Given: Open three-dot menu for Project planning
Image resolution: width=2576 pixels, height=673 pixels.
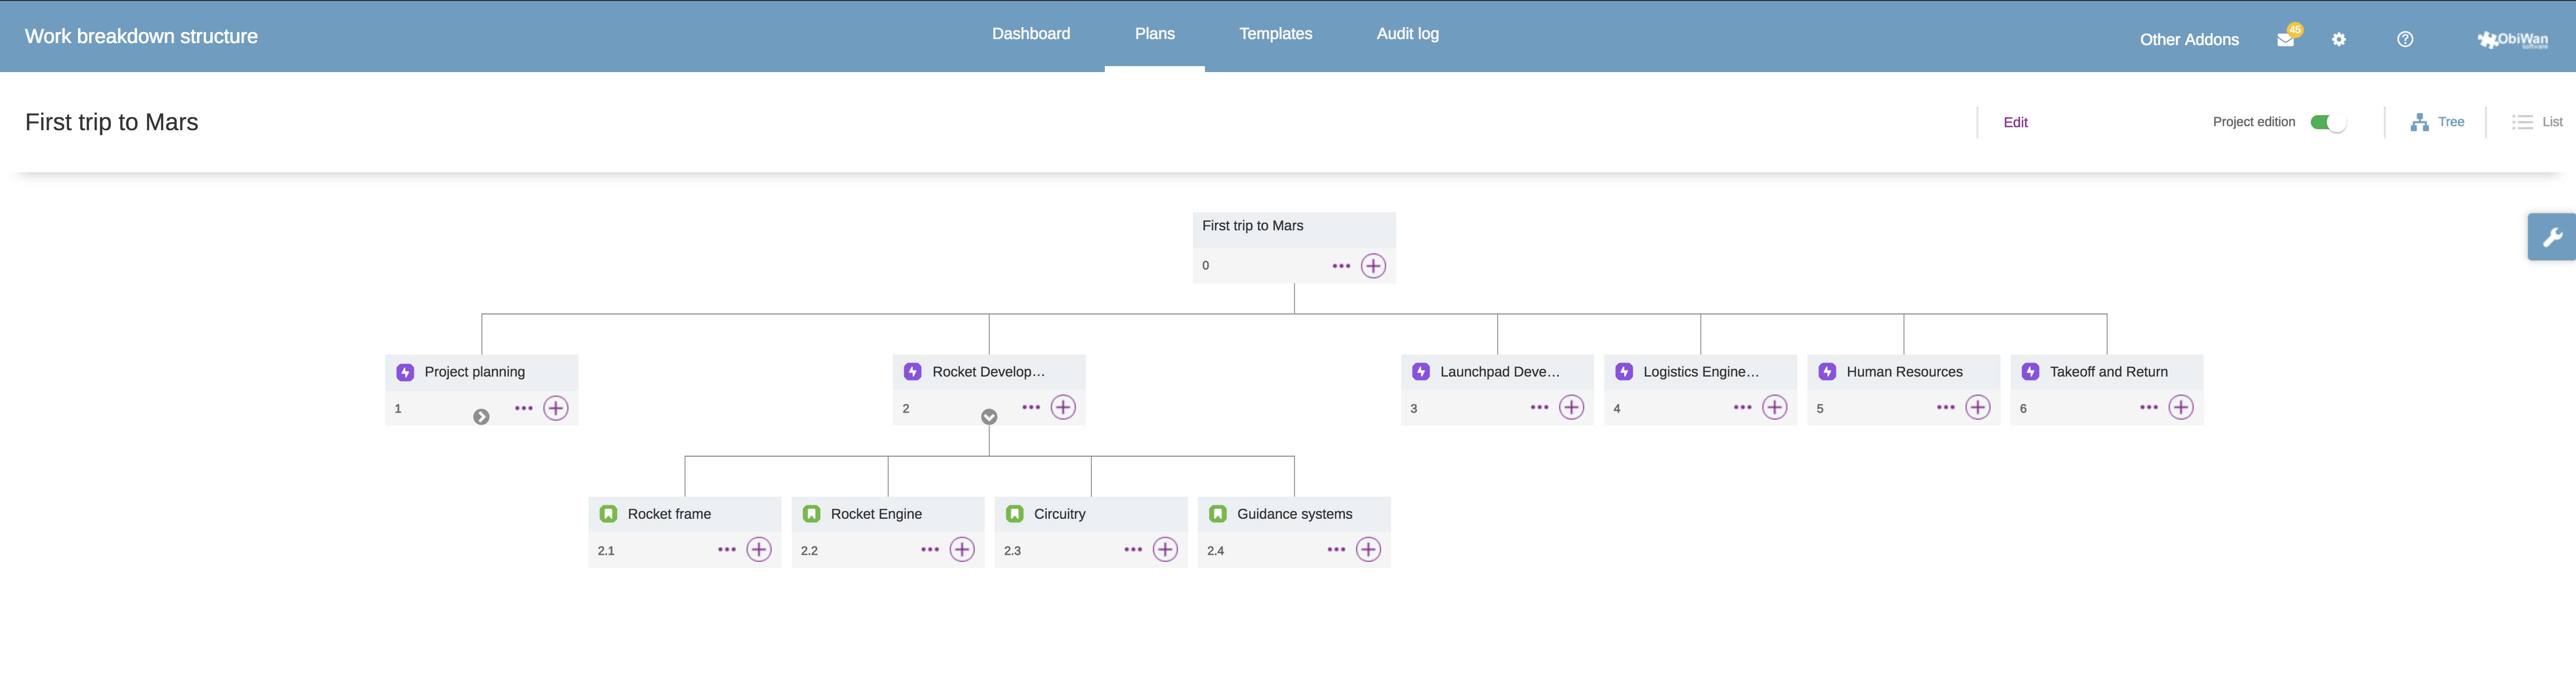Looking at the screenshot, I should (x=523, y=408).
